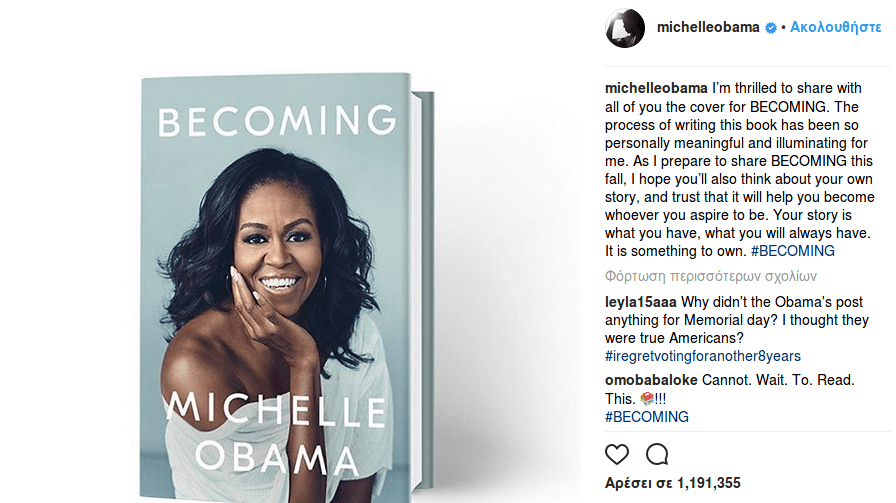The height and width of the screenshot is (503, 896).
Task: Like the post with the heart icon
Action: [x=617, y=454]
